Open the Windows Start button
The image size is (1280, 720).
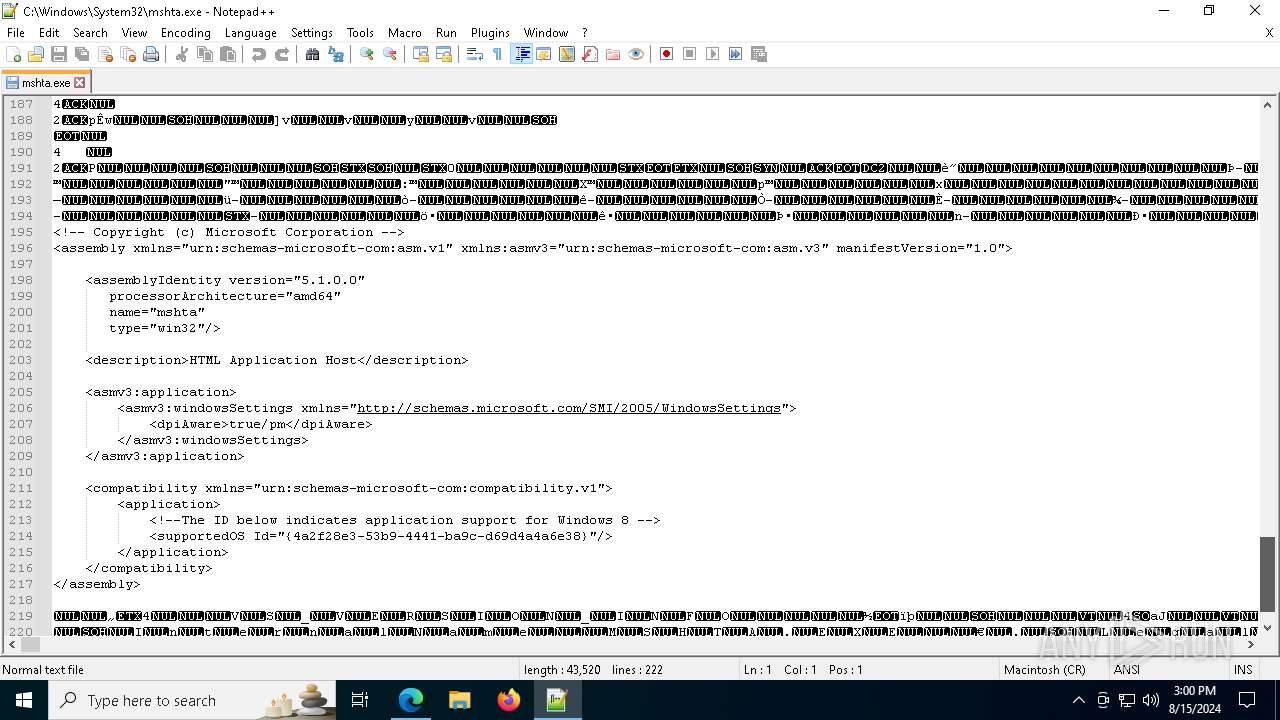pyautogui.click(x=23, y=700)
